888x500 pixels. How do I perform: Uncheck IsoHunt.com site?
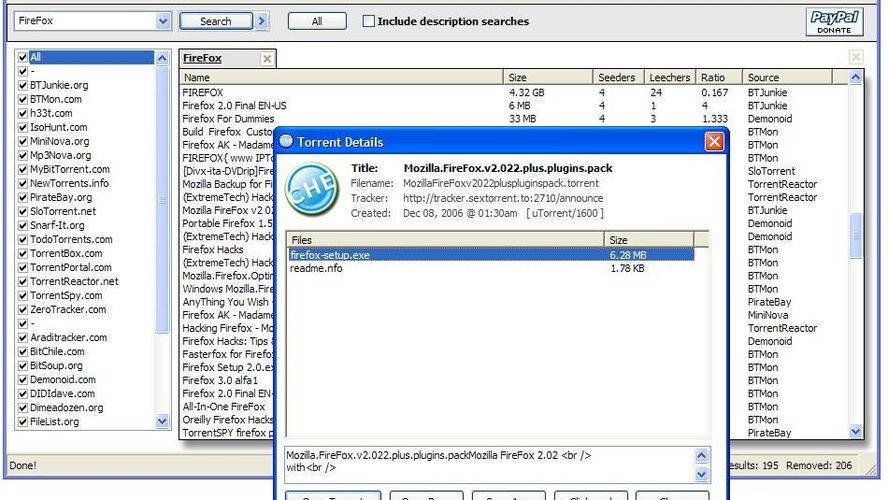pyautogui.click(x=23, y=127)
